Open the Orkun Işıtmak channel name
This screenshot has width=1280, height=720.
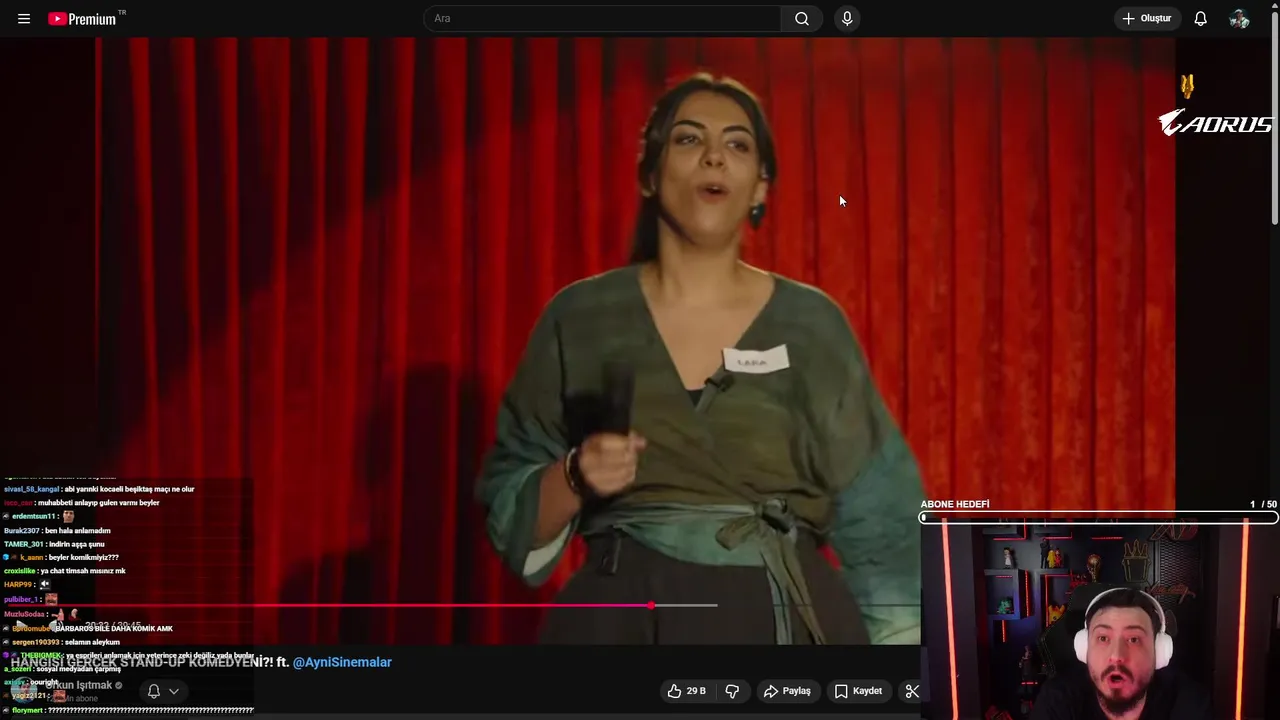point(81,685)
